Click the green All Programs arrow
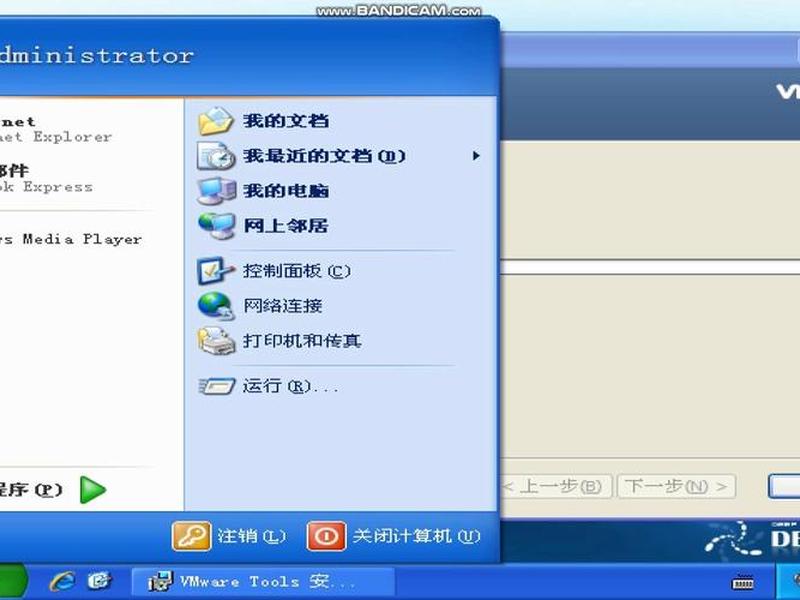This screenshot has width=800, height=600. (x=93, y=490)
